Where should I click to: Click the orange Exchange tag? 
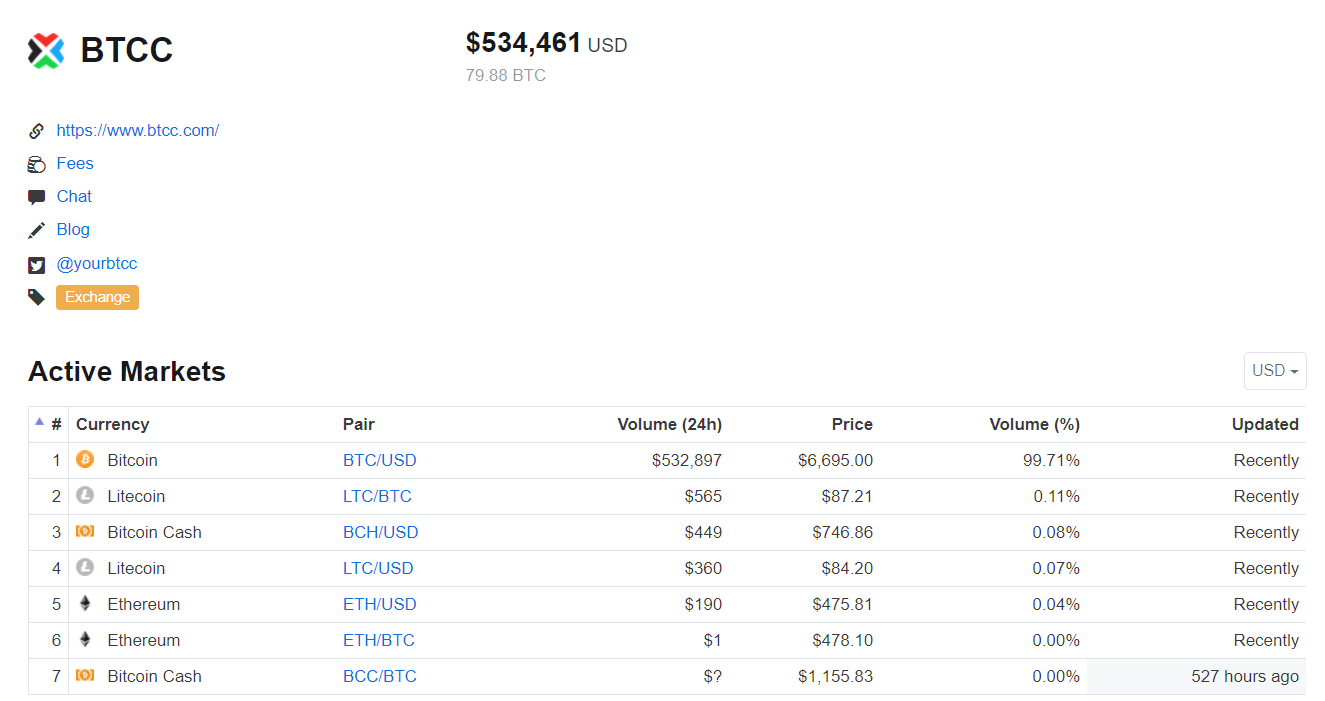(97, 297)
